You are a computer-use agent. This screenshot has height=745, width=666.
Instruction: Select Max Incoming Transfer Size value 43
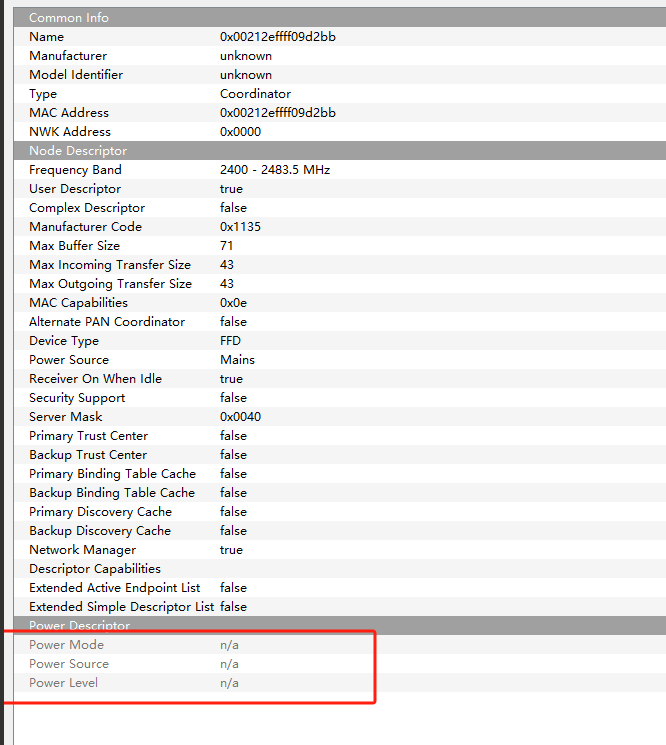click(227, 265)
